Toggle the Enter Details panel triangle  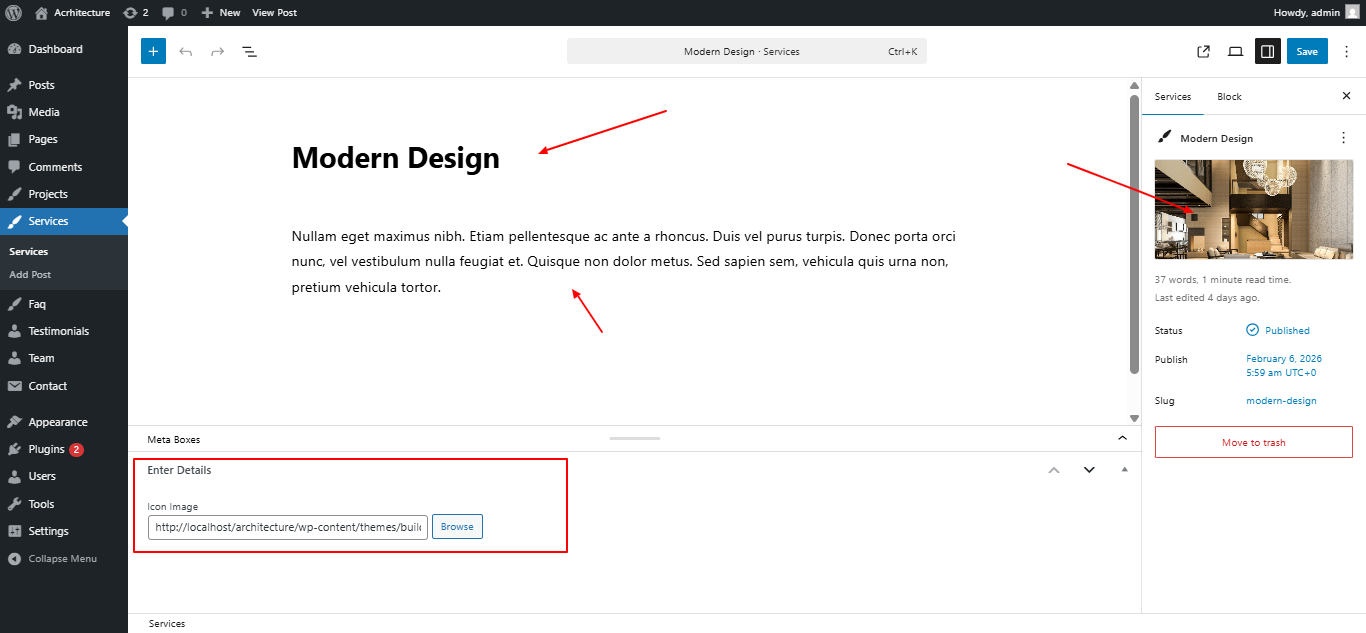pos(1124,470)
